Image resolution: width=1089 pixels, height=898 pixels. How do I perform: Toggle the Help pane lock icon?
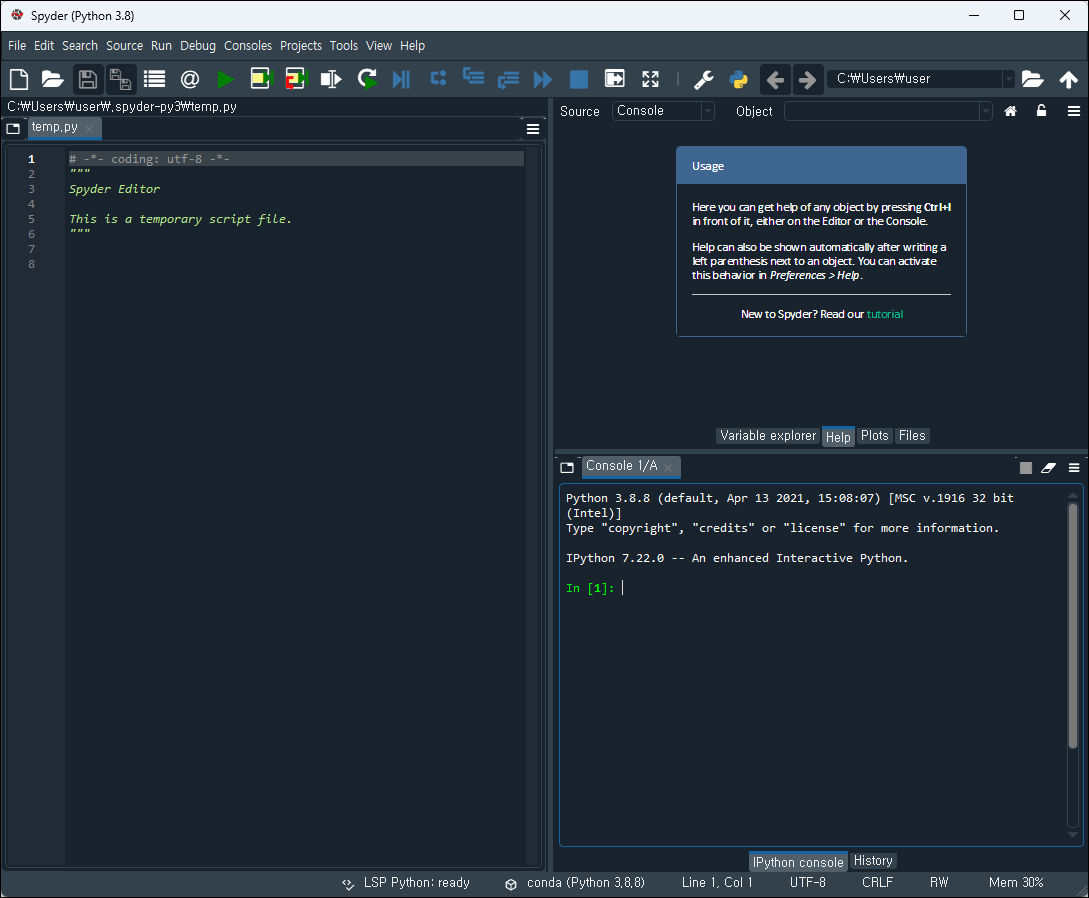(x=1041, y=110)
